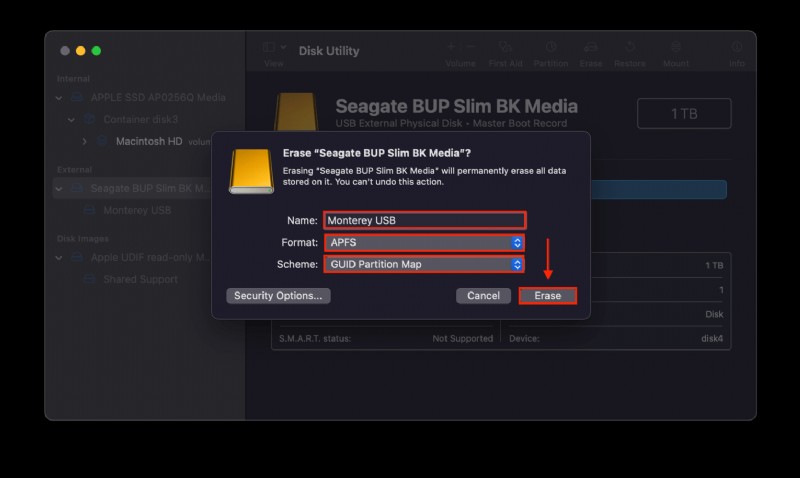Click the Partition toolbar icon
This screenshot has height=478, width=800.
pos(551,47)
